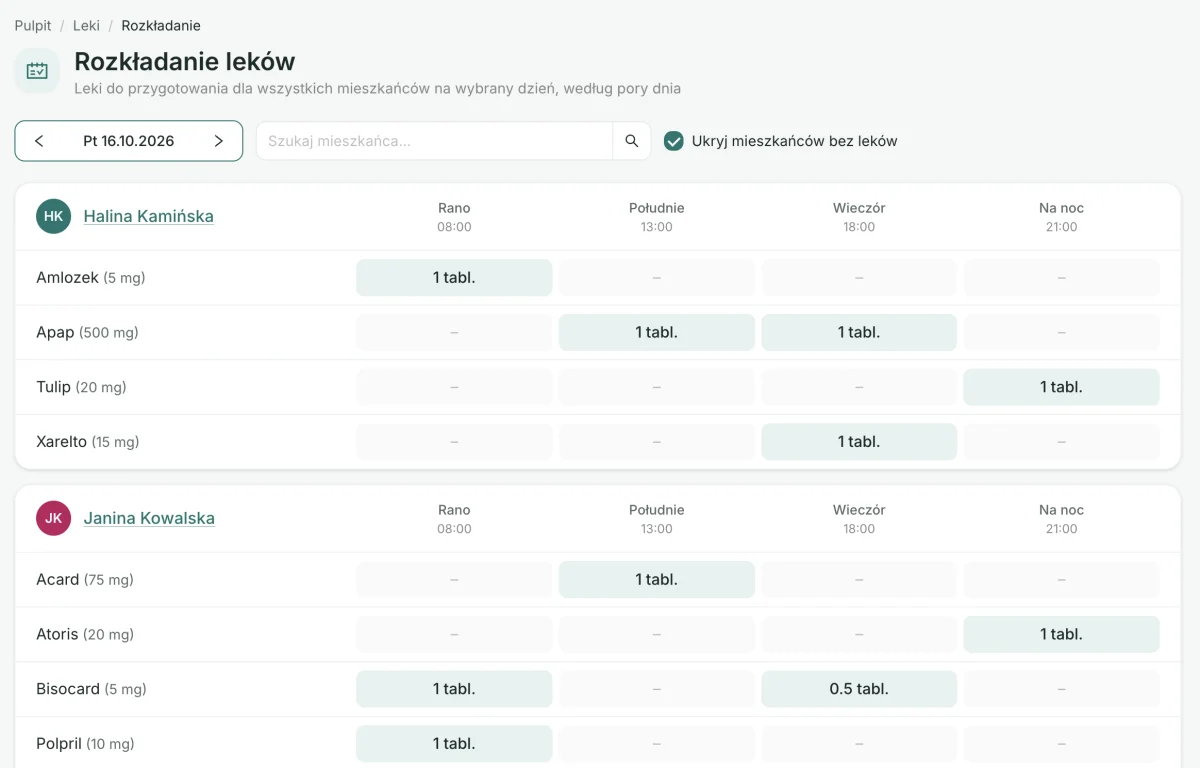
Task: Go to next day with right chevron
Action: click(x=218, y=141)
